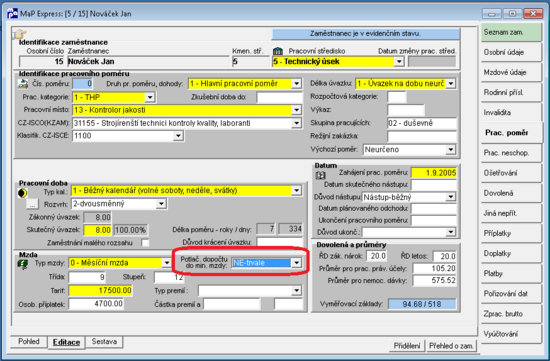This screenshot has height=361, width=550.
Task: Click the moon icon beside Typ kal.
Action: 22,193
